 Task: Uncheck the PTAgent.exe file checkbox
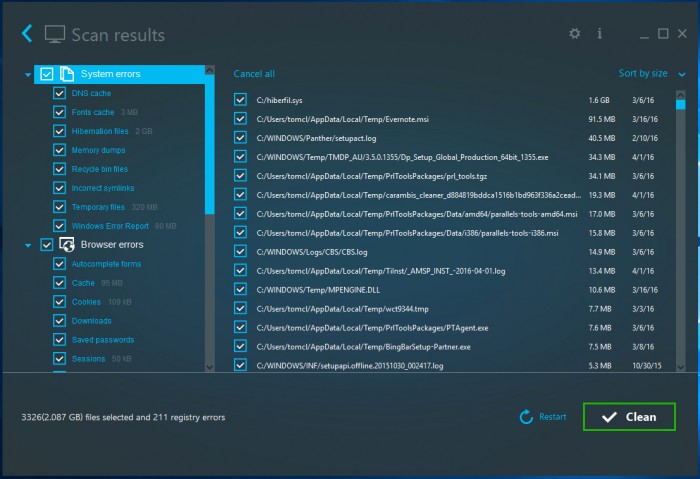tap(240, 328)
